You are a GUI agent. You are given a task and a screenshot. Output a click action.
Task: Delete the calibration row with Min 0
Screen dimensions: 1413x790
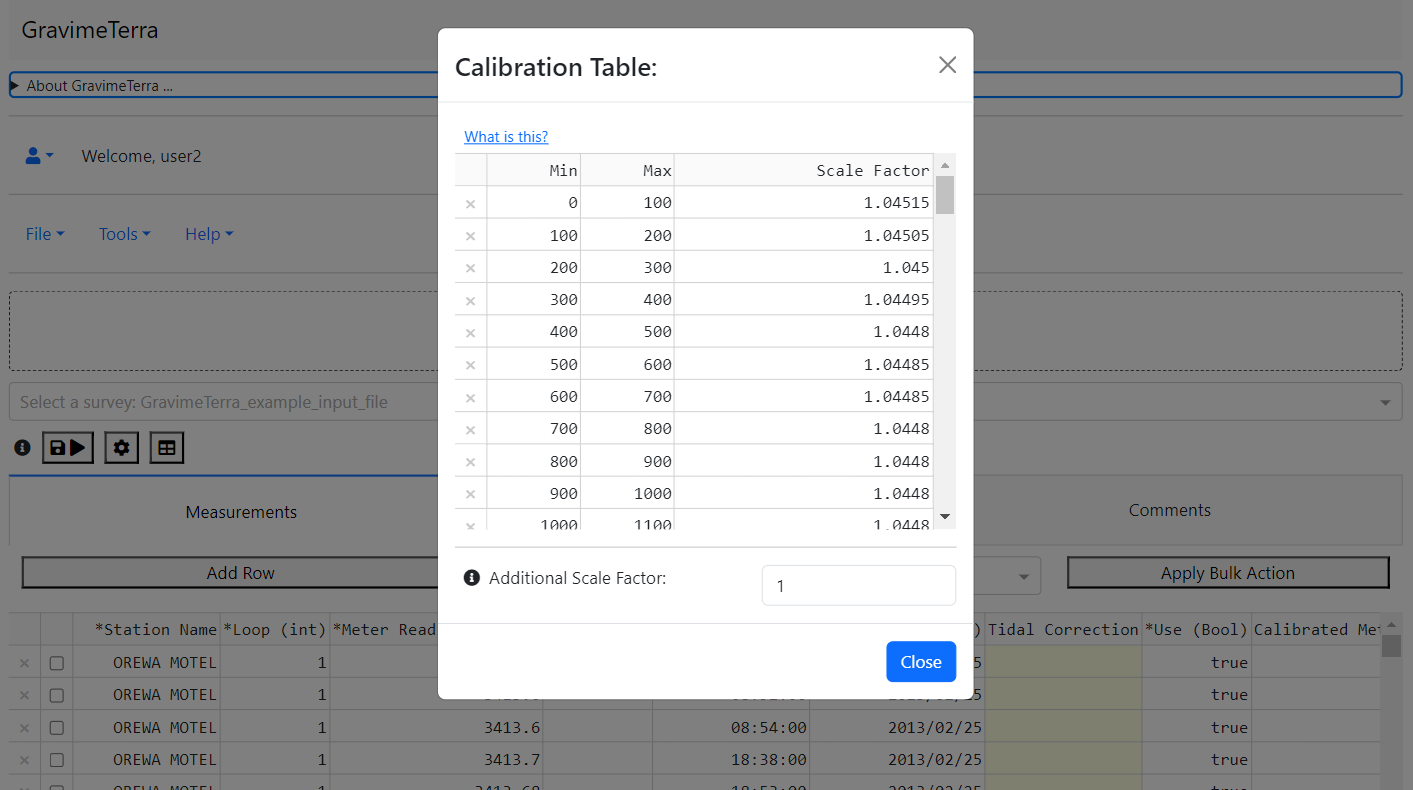coord(470,203)
